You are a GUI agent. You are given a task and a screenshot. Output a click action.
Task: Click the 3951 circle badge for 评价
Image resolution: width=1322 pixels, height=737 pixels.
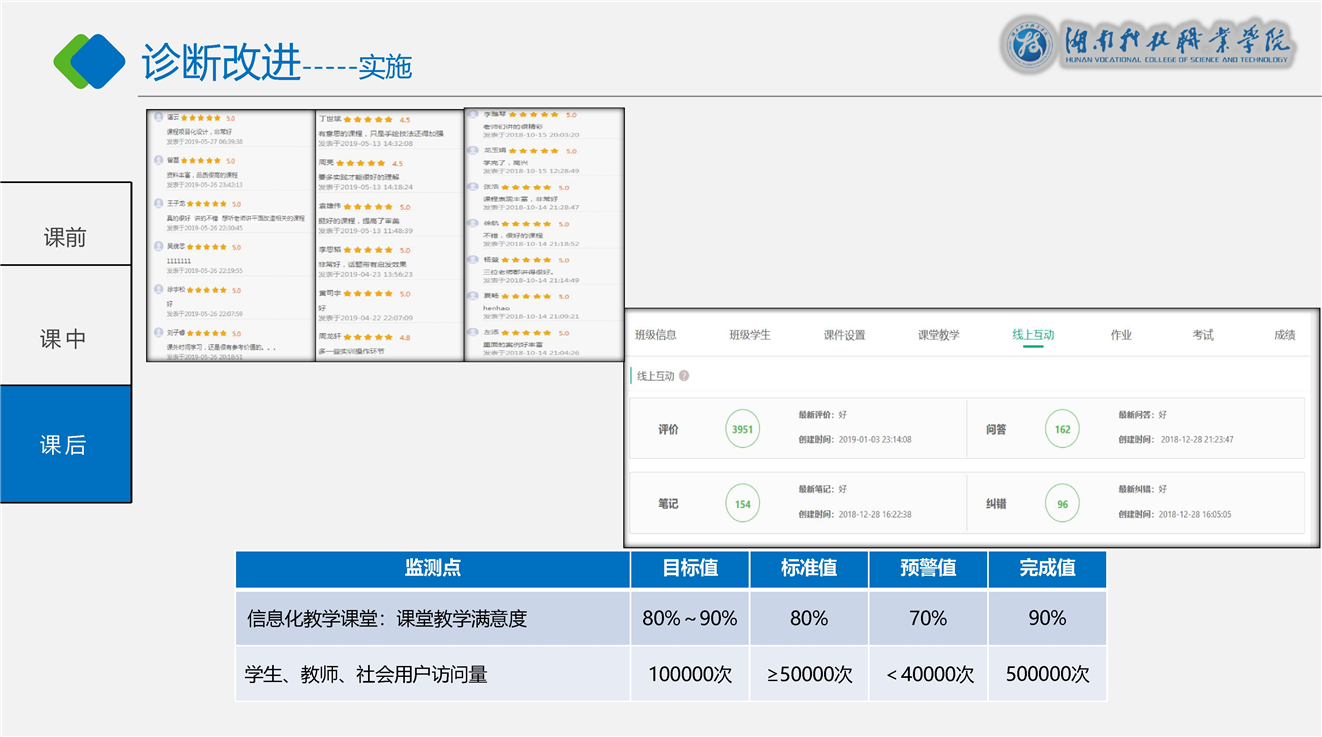[742, 429]
